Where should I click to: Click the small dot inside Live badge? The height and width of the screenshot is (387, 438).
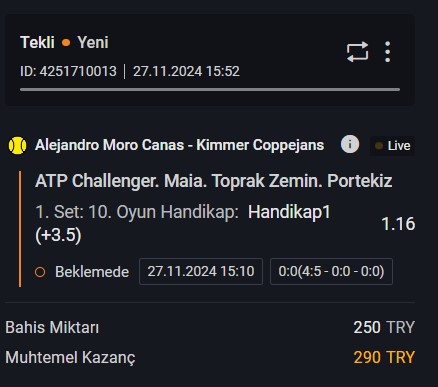379,146
